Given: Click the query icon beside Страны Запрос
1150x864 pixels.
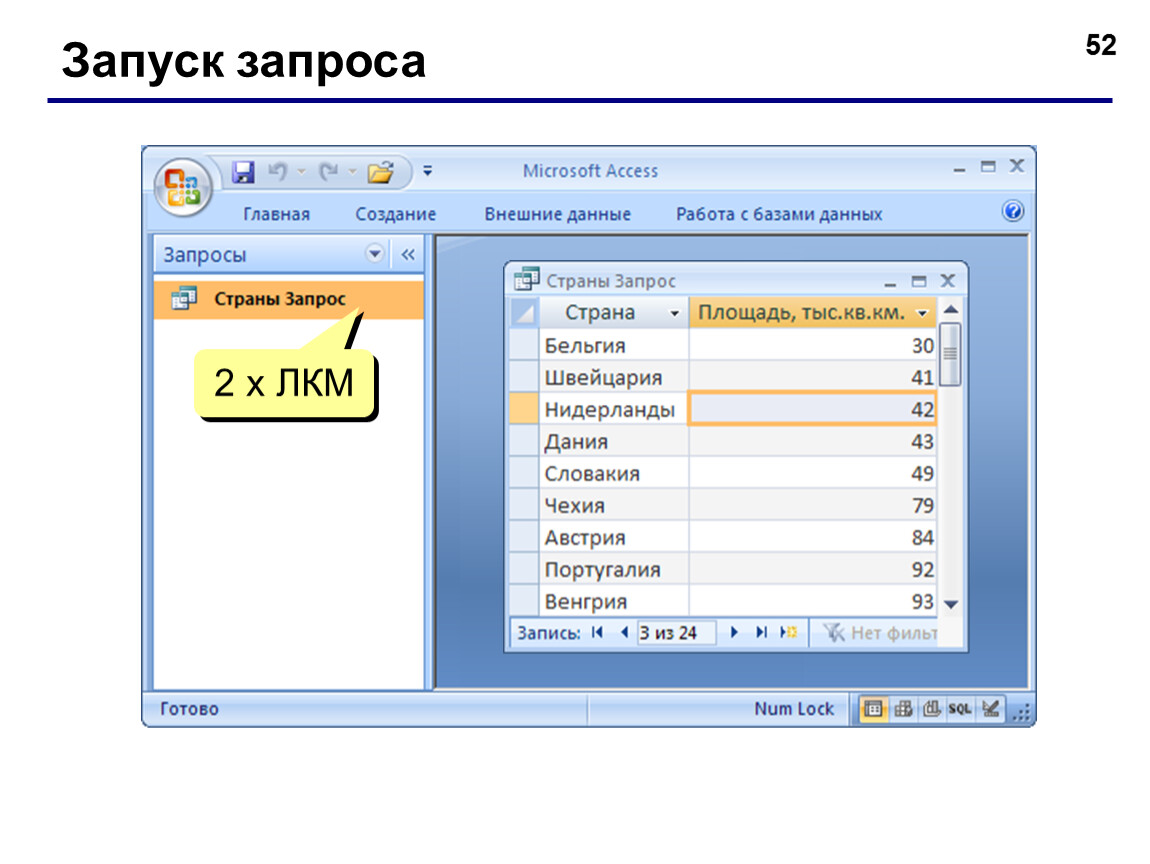Looking at the screenshot, I should pyautogui.click(x=183, y=298).
